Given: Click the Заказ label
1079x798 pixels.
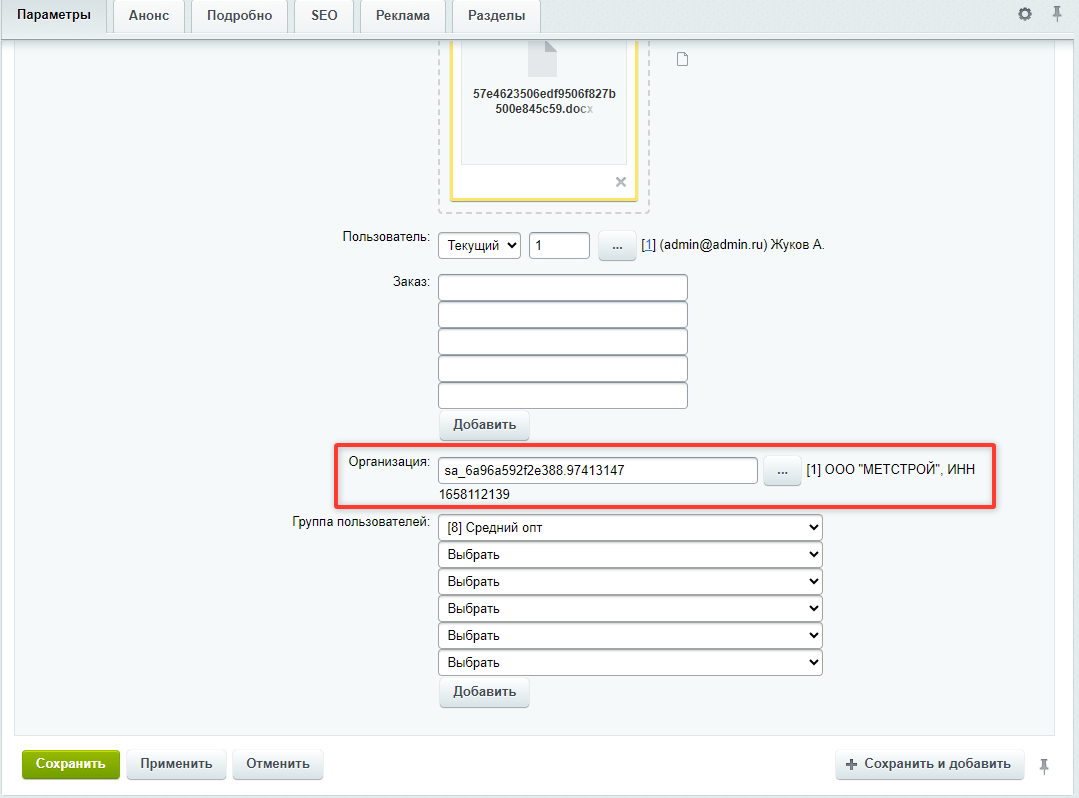Looking at the screenshot, I should 411,281.
